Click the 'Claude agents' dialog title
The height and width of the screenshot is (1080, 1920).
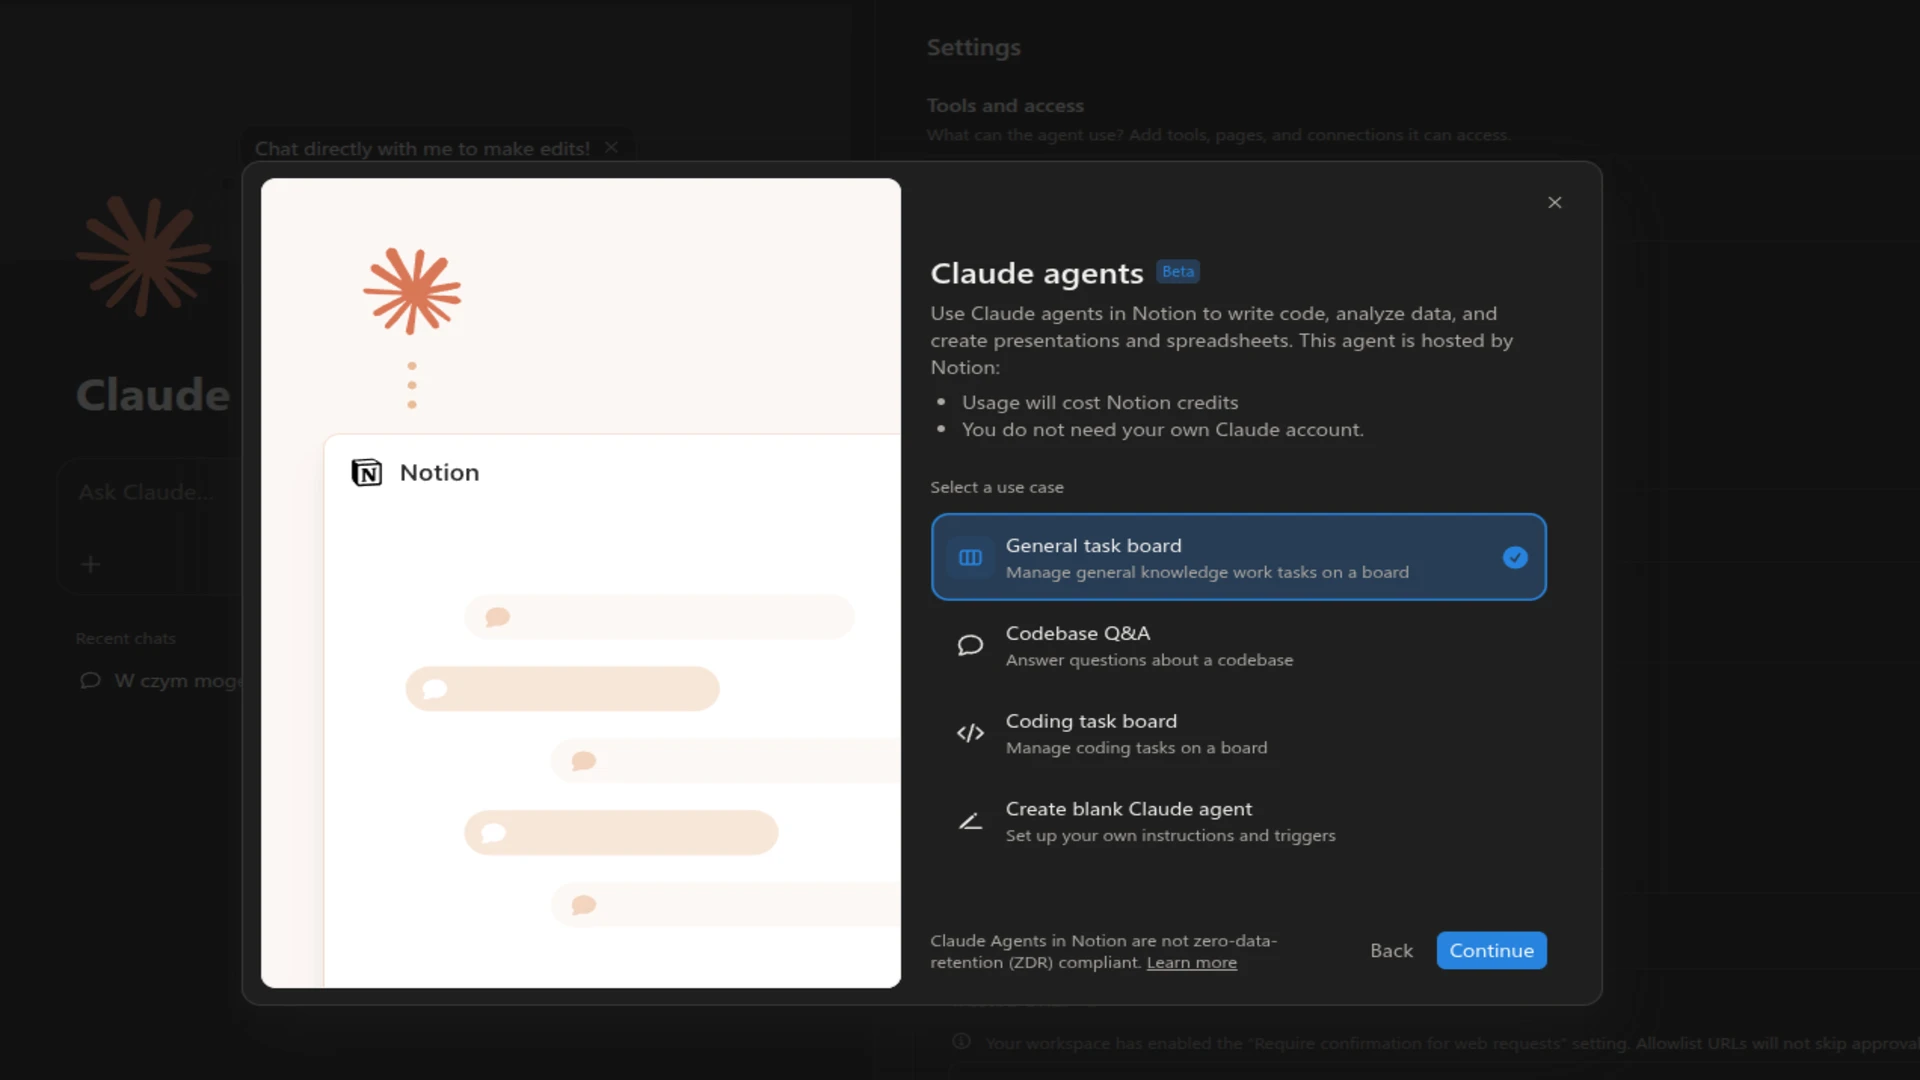tap(1036, 273)
